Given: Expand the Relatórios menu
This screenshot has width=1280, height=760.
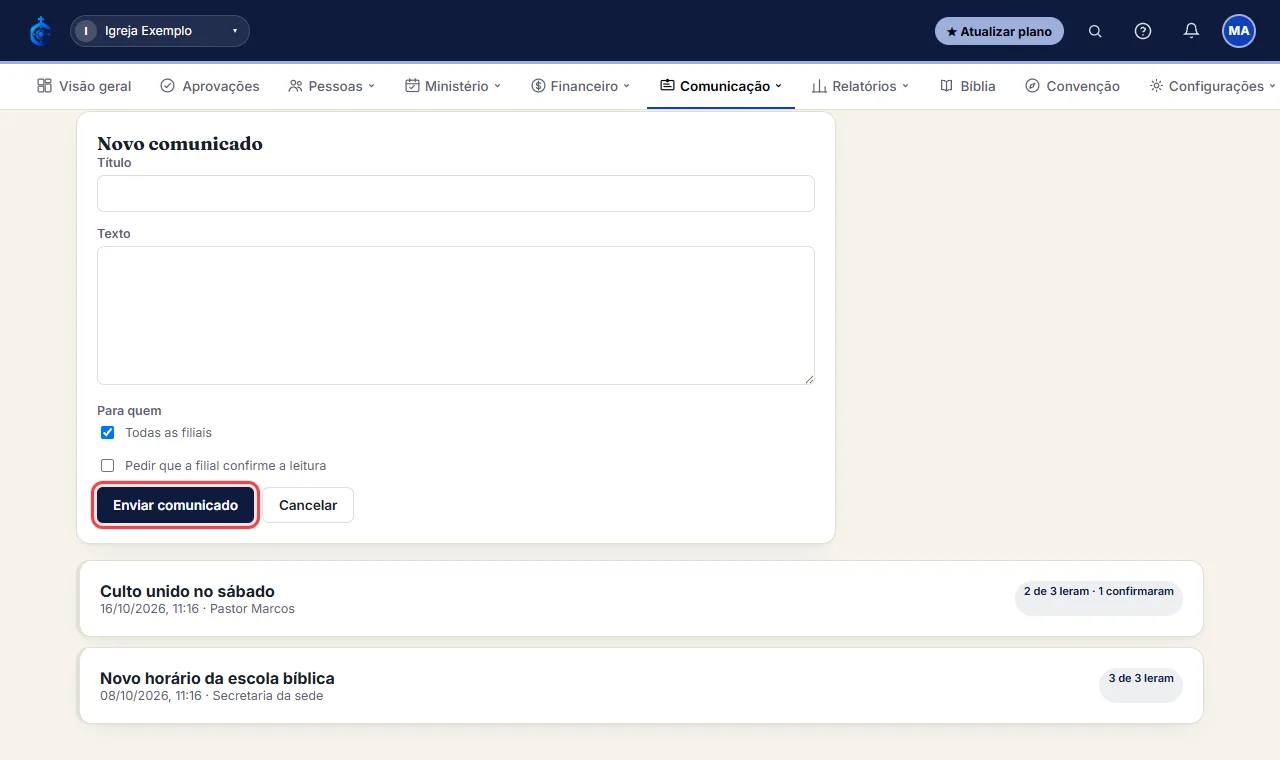Looking at the screenshot, I should pyautogui.click(x=860, y=86).
